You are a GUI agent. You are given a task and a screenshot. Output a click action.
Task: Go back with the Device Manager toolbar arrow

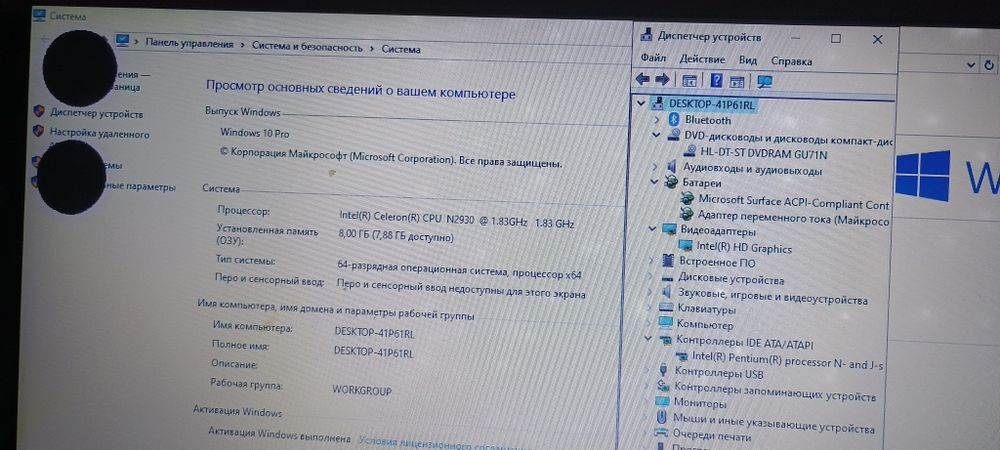(x=642, y=80)
